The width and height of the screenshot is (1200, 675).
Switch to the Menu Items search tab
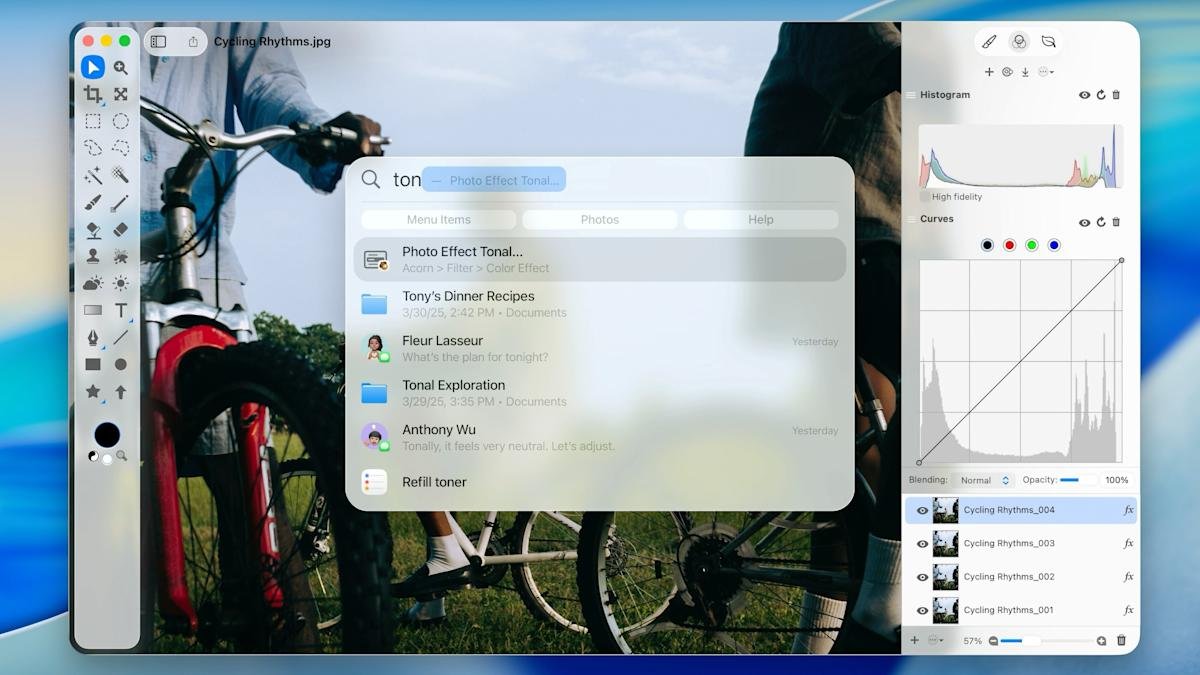click(x=438, y=220)
